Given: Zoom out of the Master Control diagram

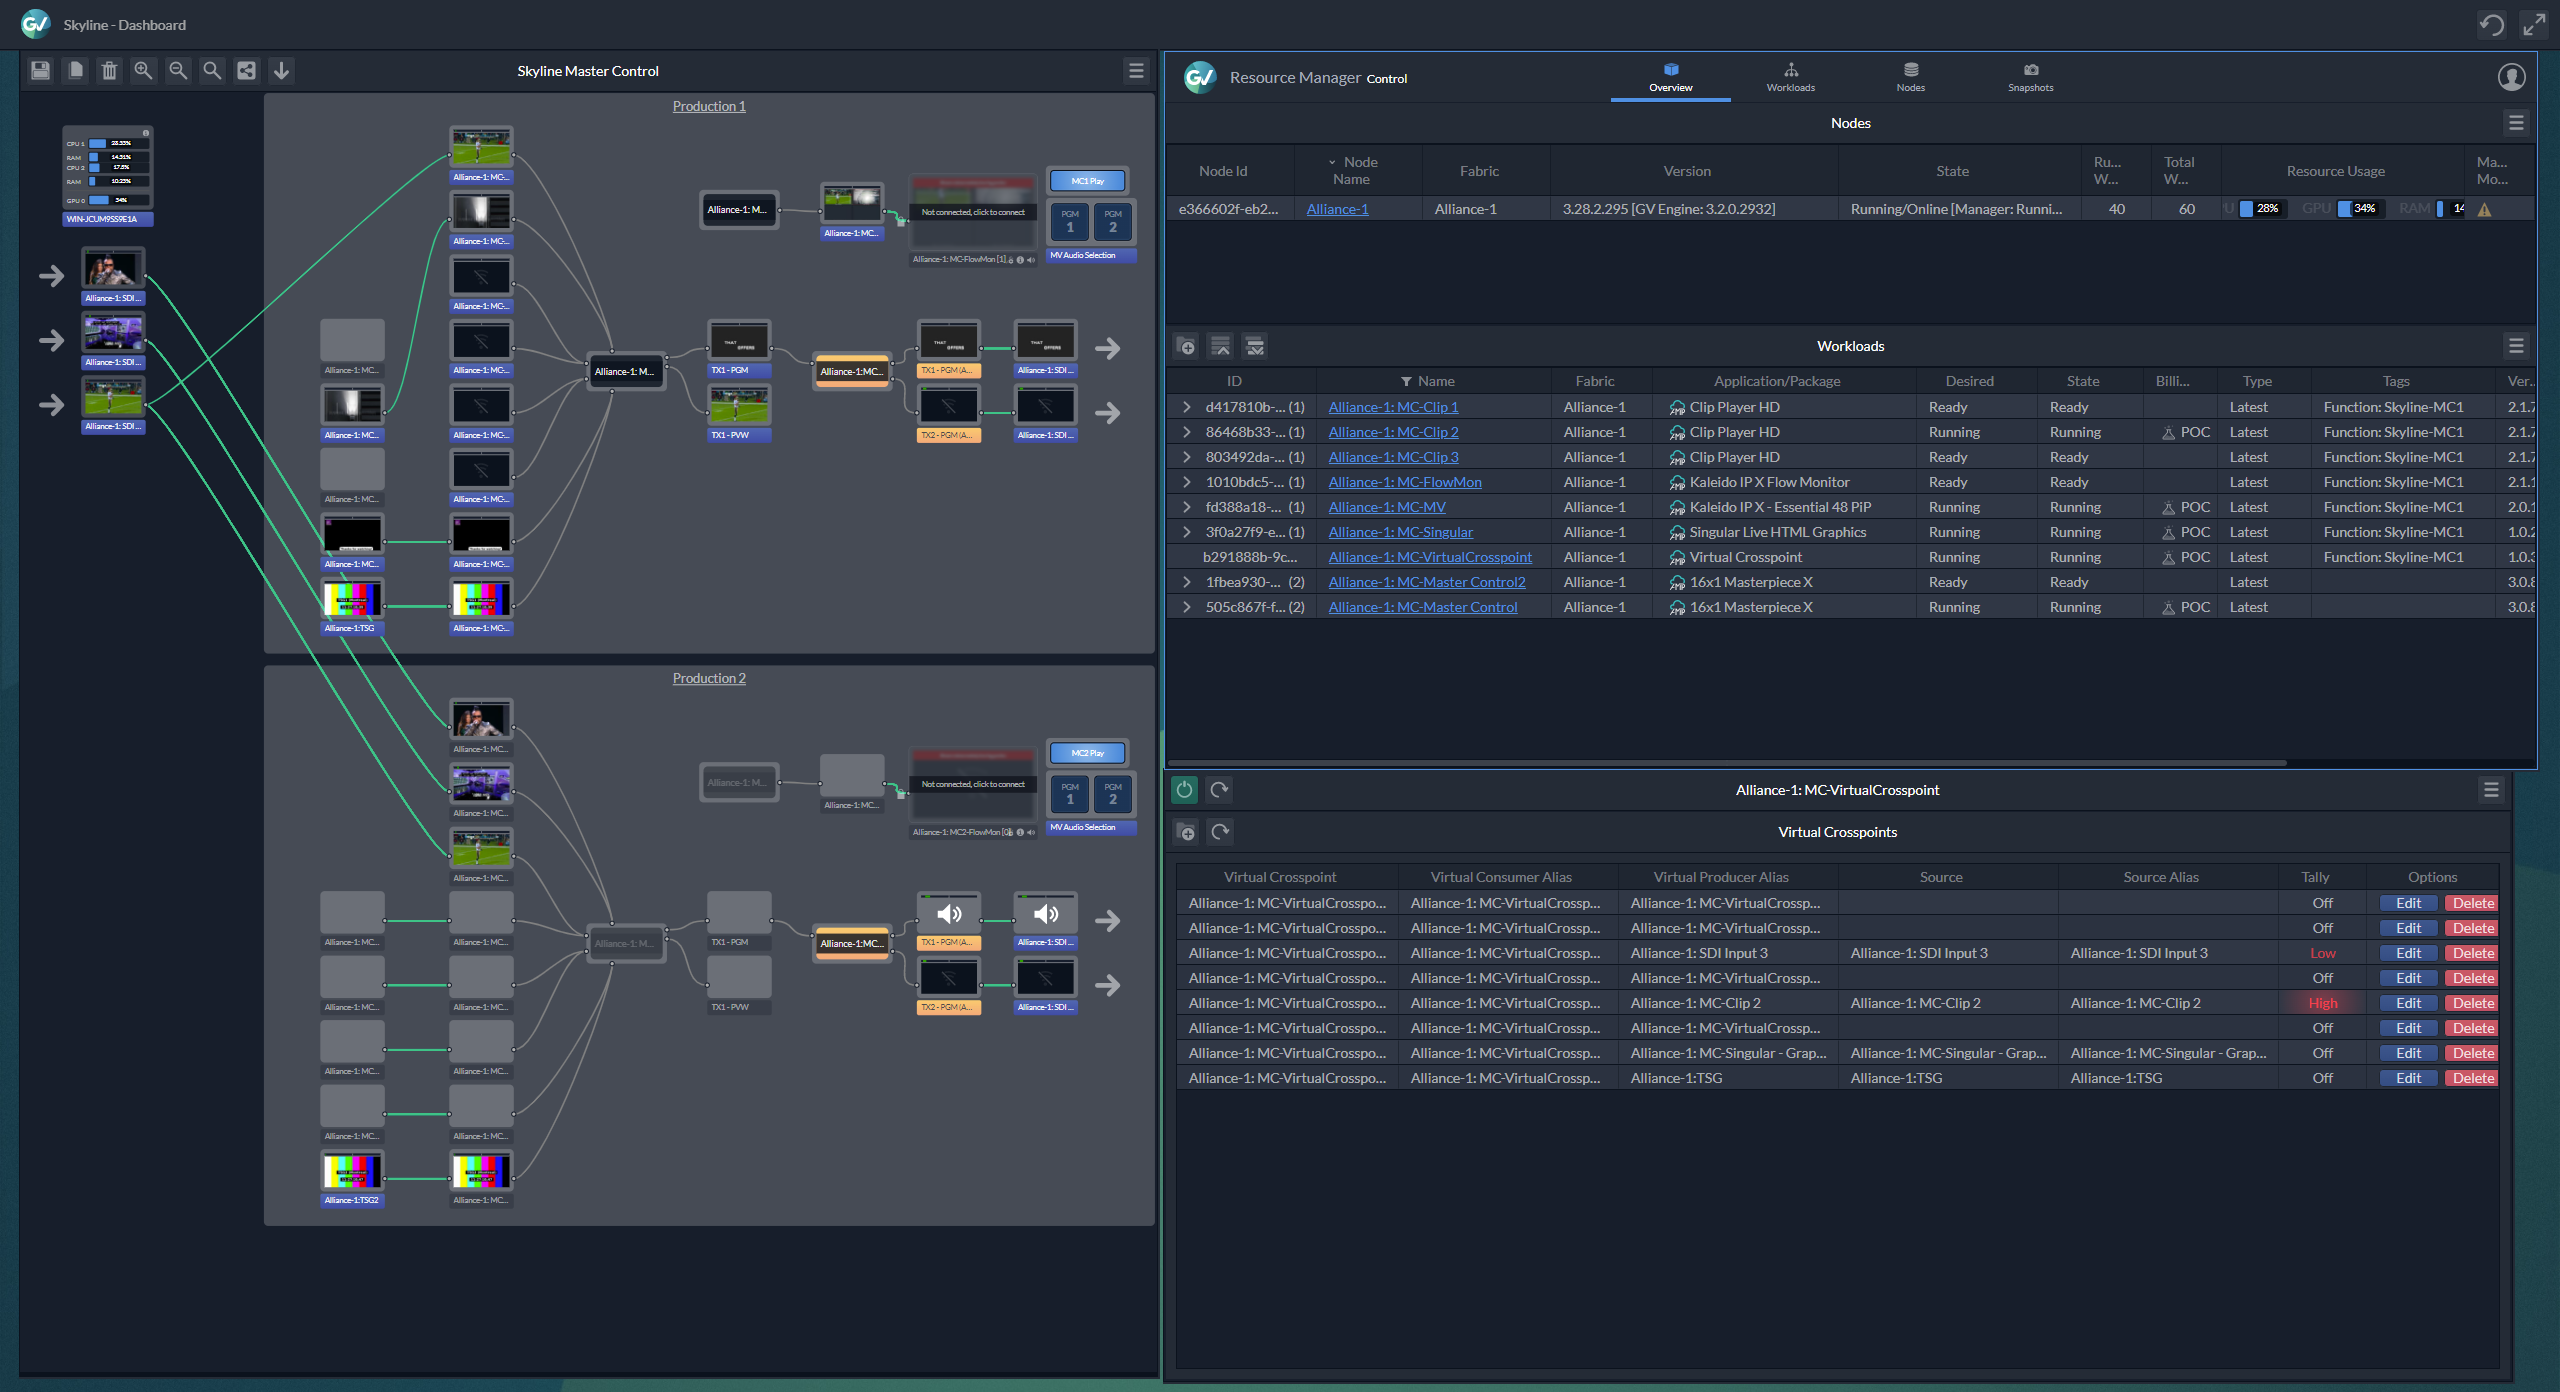Looking at the screenshot, I should (178, 70).
